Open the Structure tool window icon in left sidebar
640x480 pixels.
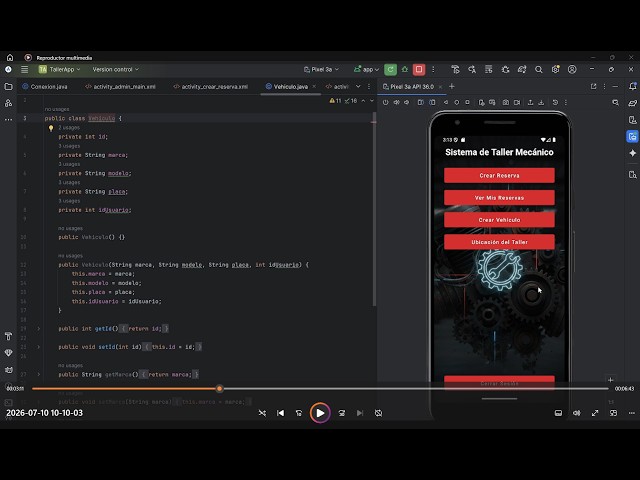pyautogui.click(x=8, y=103)
